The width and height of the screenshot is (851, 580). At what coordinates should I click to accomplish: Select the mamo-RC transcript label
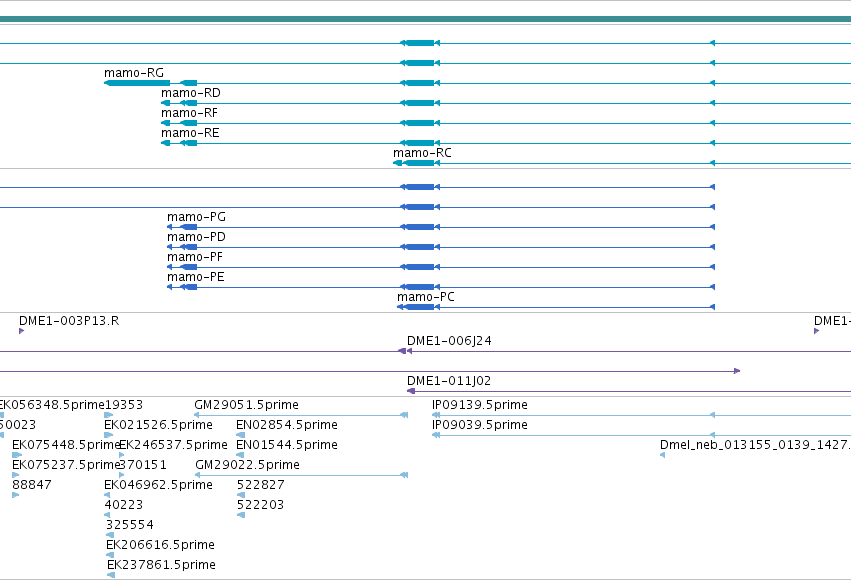pyautogui.click(x=422, y=153)
